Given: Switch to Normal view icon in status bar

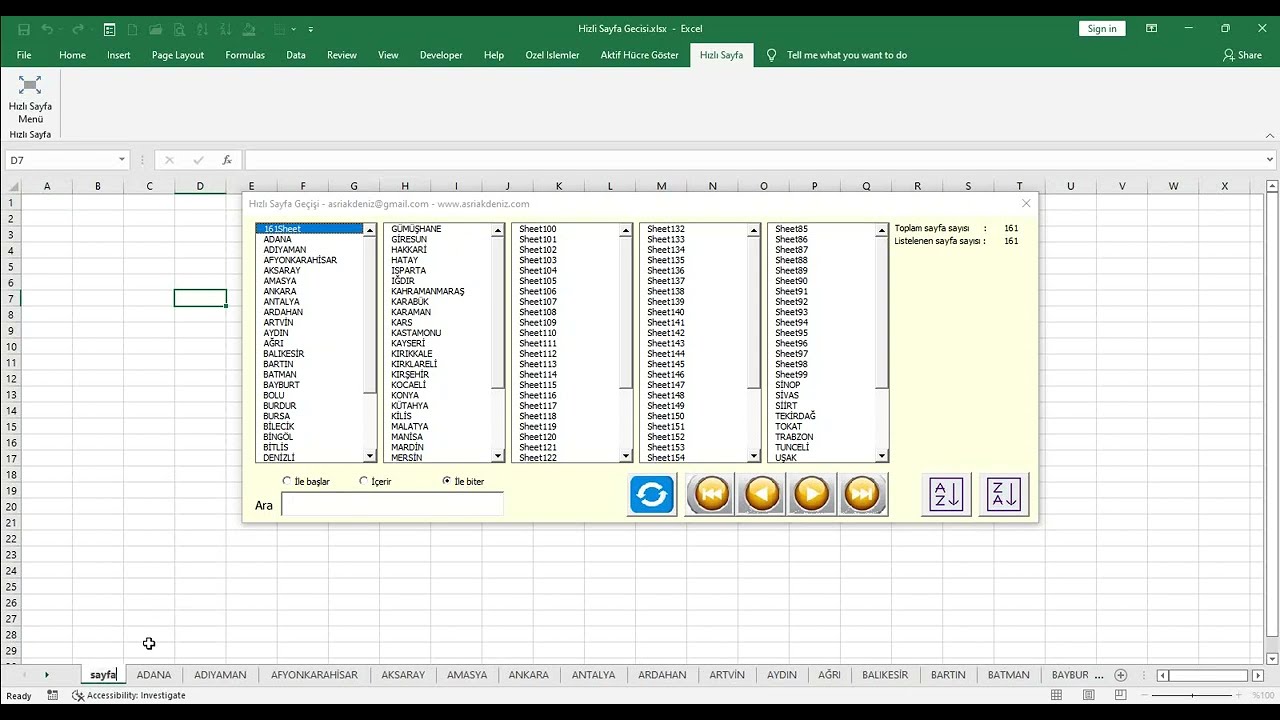Looking at the screenshot, I should click(1057, 695).
